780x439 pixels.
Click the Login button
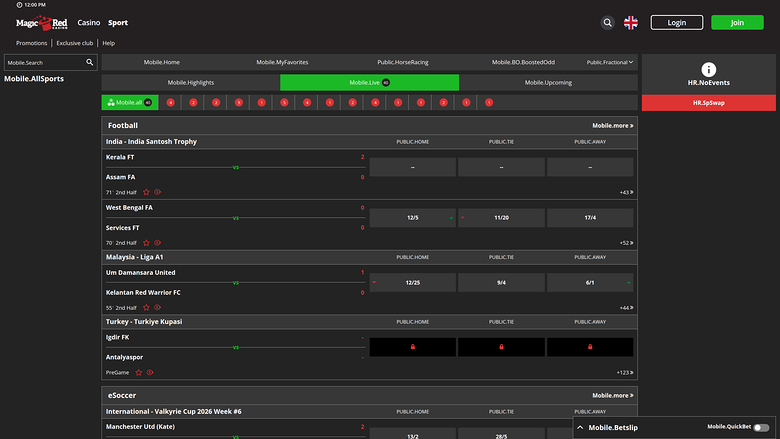tap(677, 22)
